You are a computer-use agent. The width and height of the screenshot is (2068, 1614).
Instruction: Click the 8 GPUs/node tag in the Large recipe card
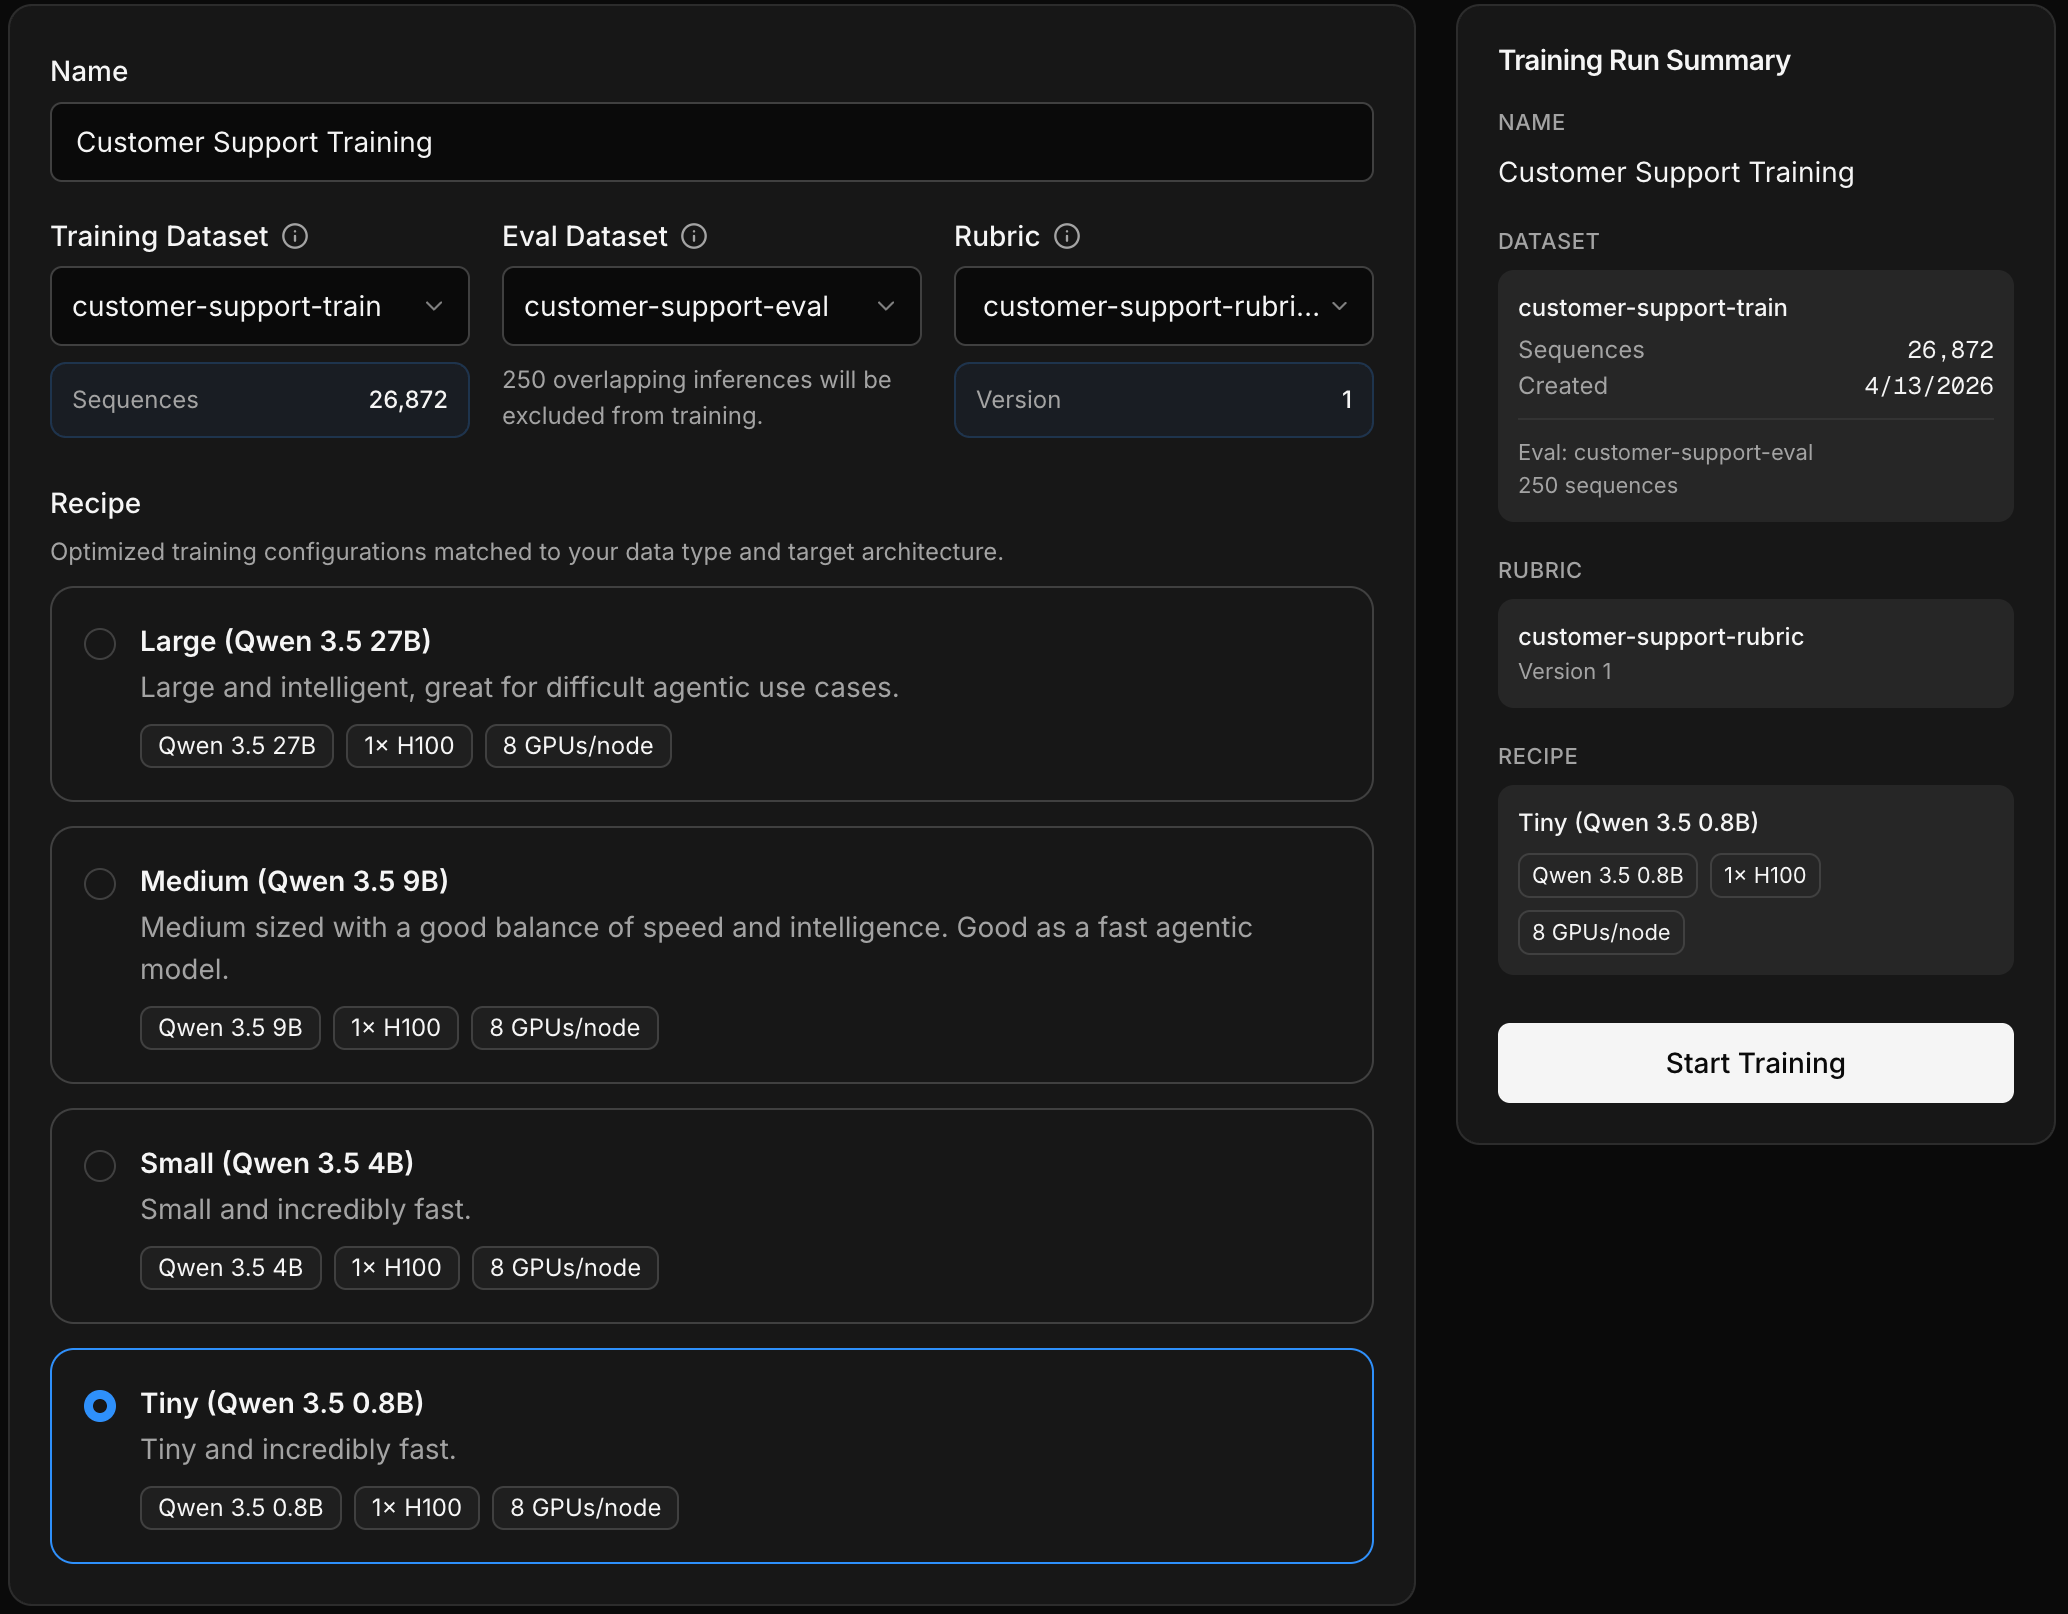(x=578, y=746)
